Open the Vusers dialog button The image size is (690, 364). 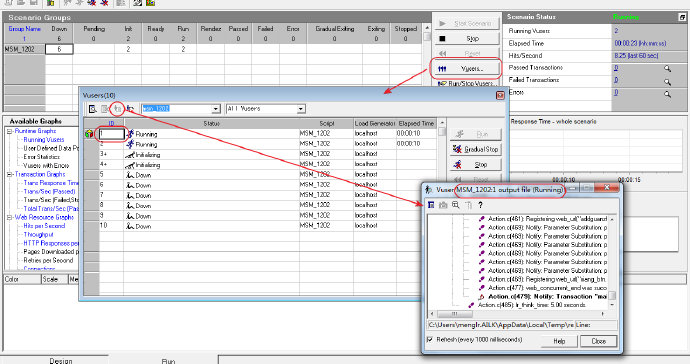point(466,69)
